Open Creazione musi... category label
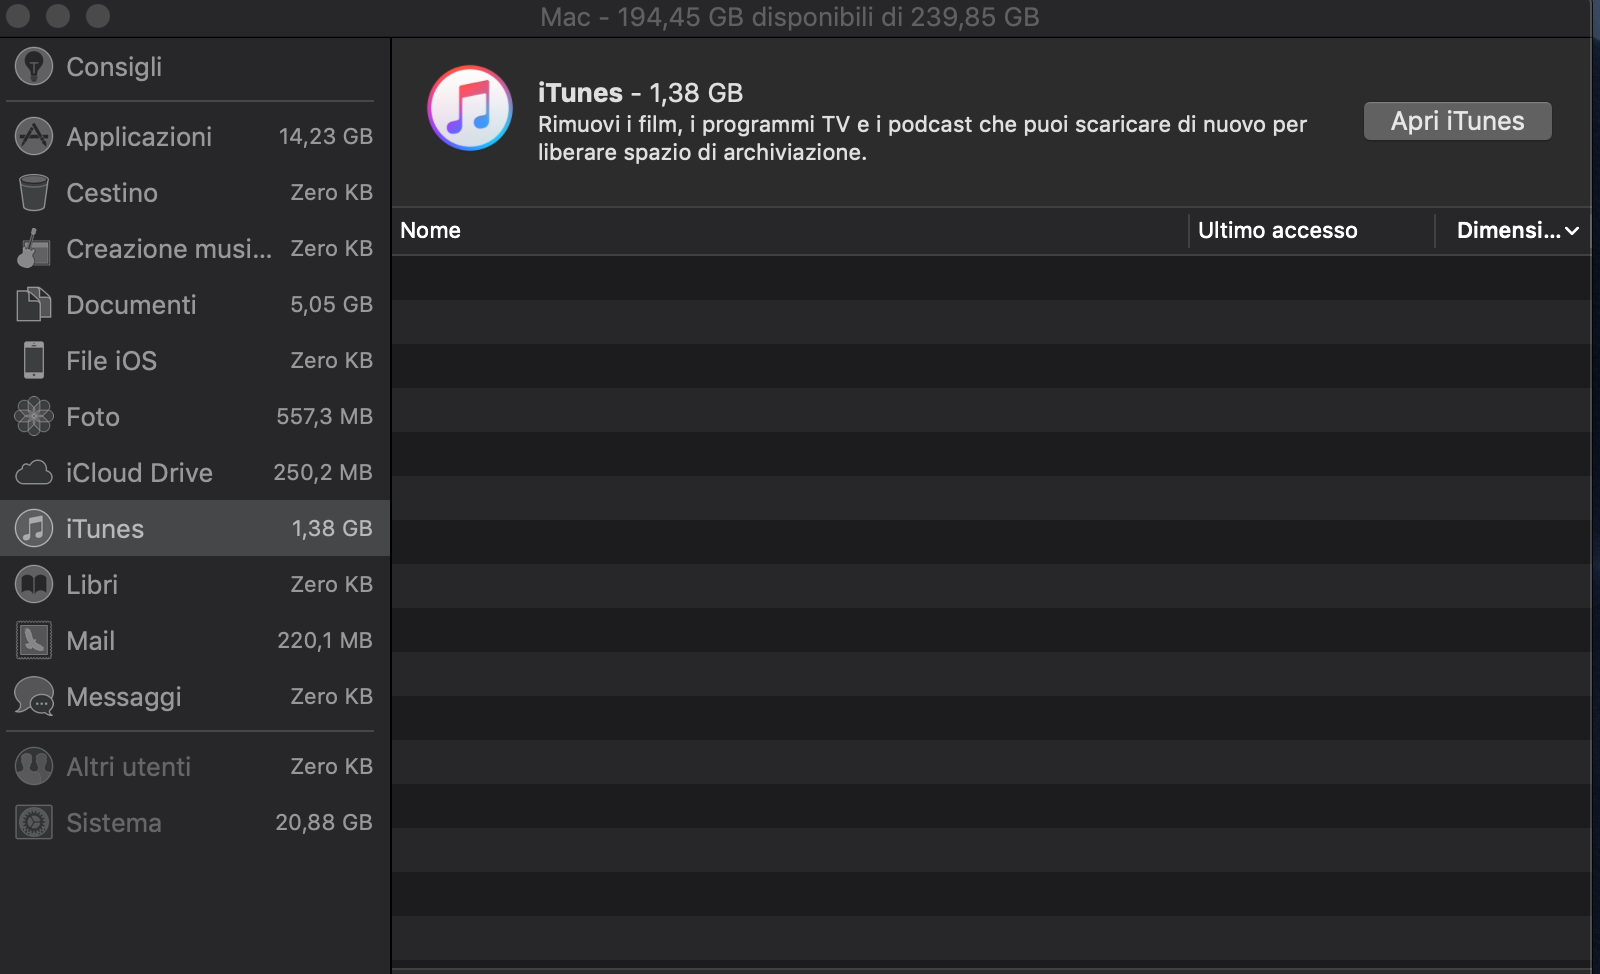 pyautogui.click(x=169, y=249)
